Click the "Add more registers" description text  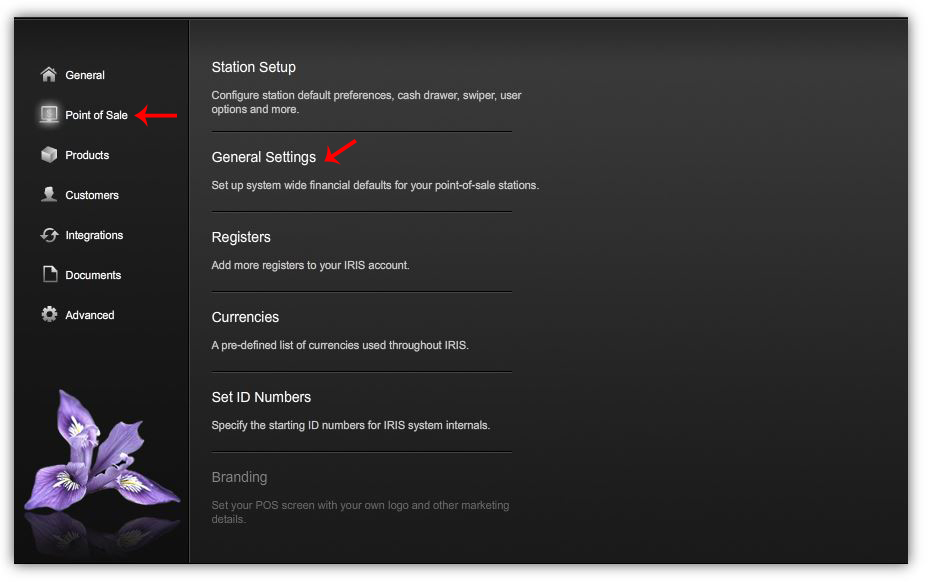(310, 265)
